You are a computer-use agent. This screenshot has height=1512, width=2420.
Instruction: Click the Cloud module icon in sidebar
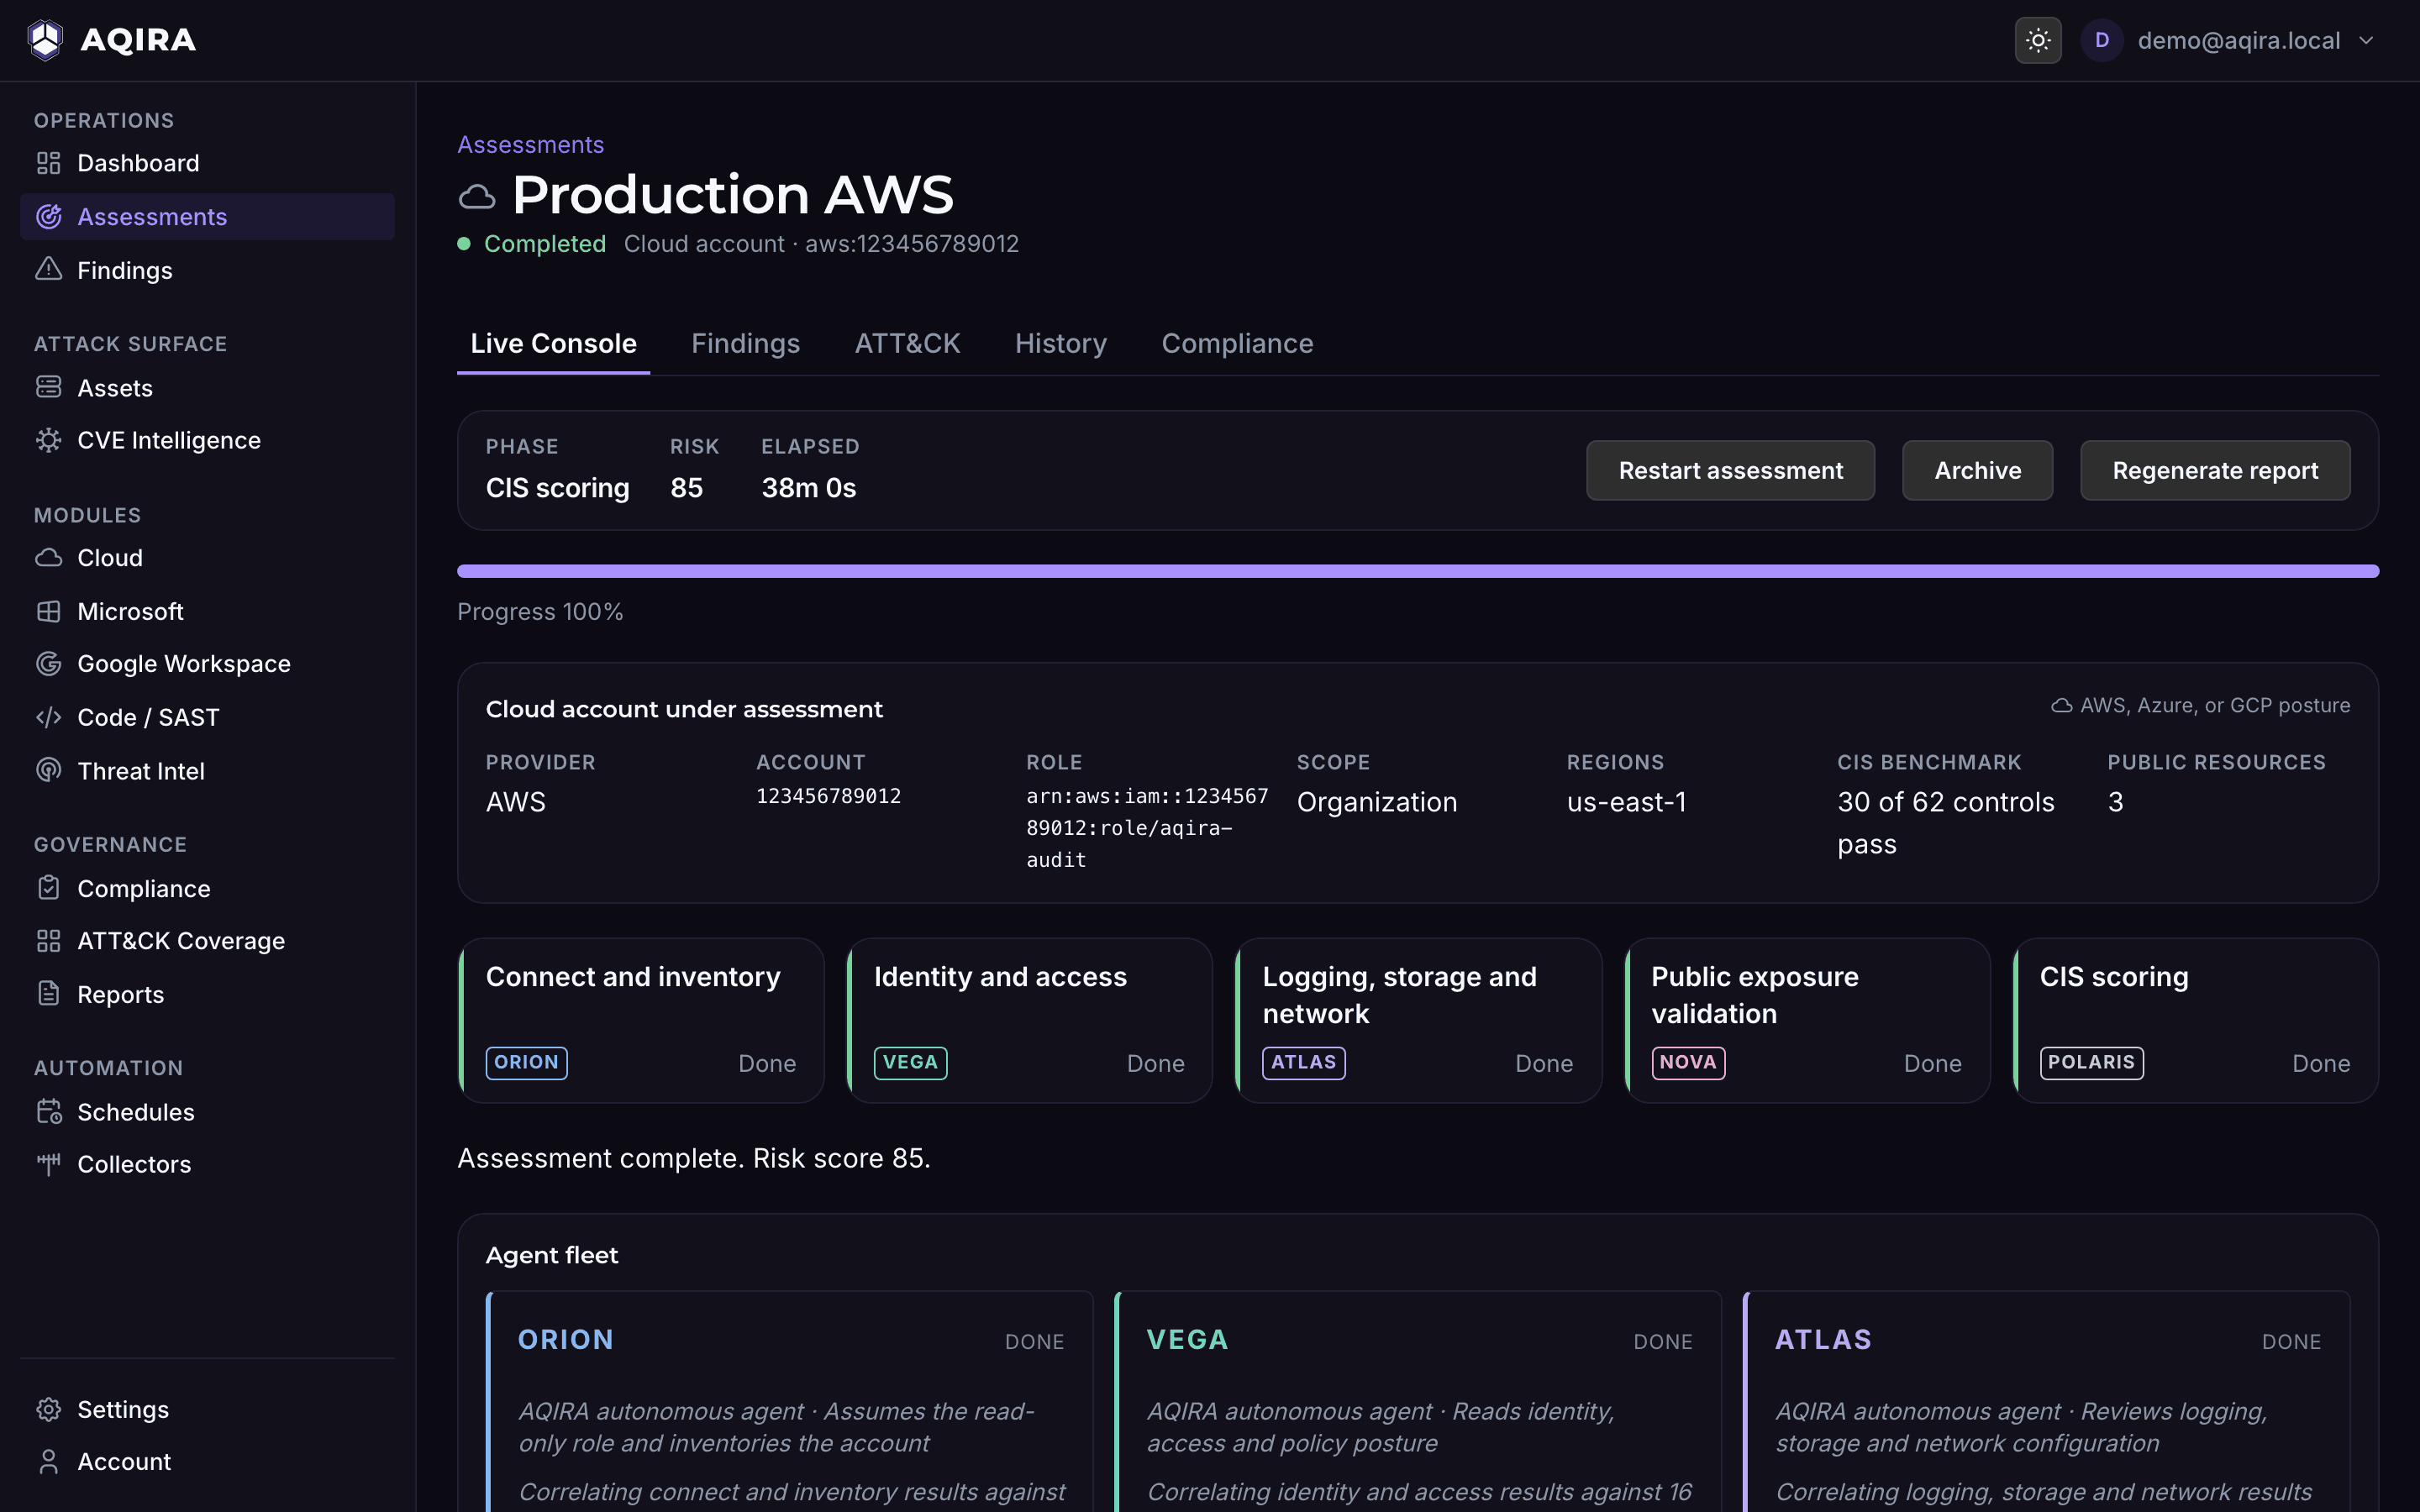[x=48, y=558]
